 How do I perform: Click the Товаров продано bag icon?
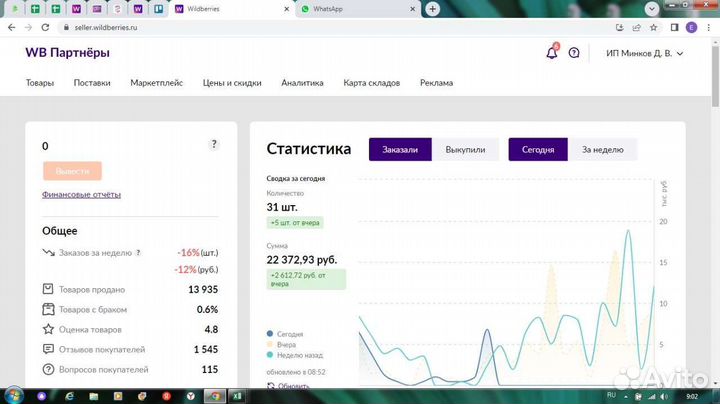click(48, 289)
